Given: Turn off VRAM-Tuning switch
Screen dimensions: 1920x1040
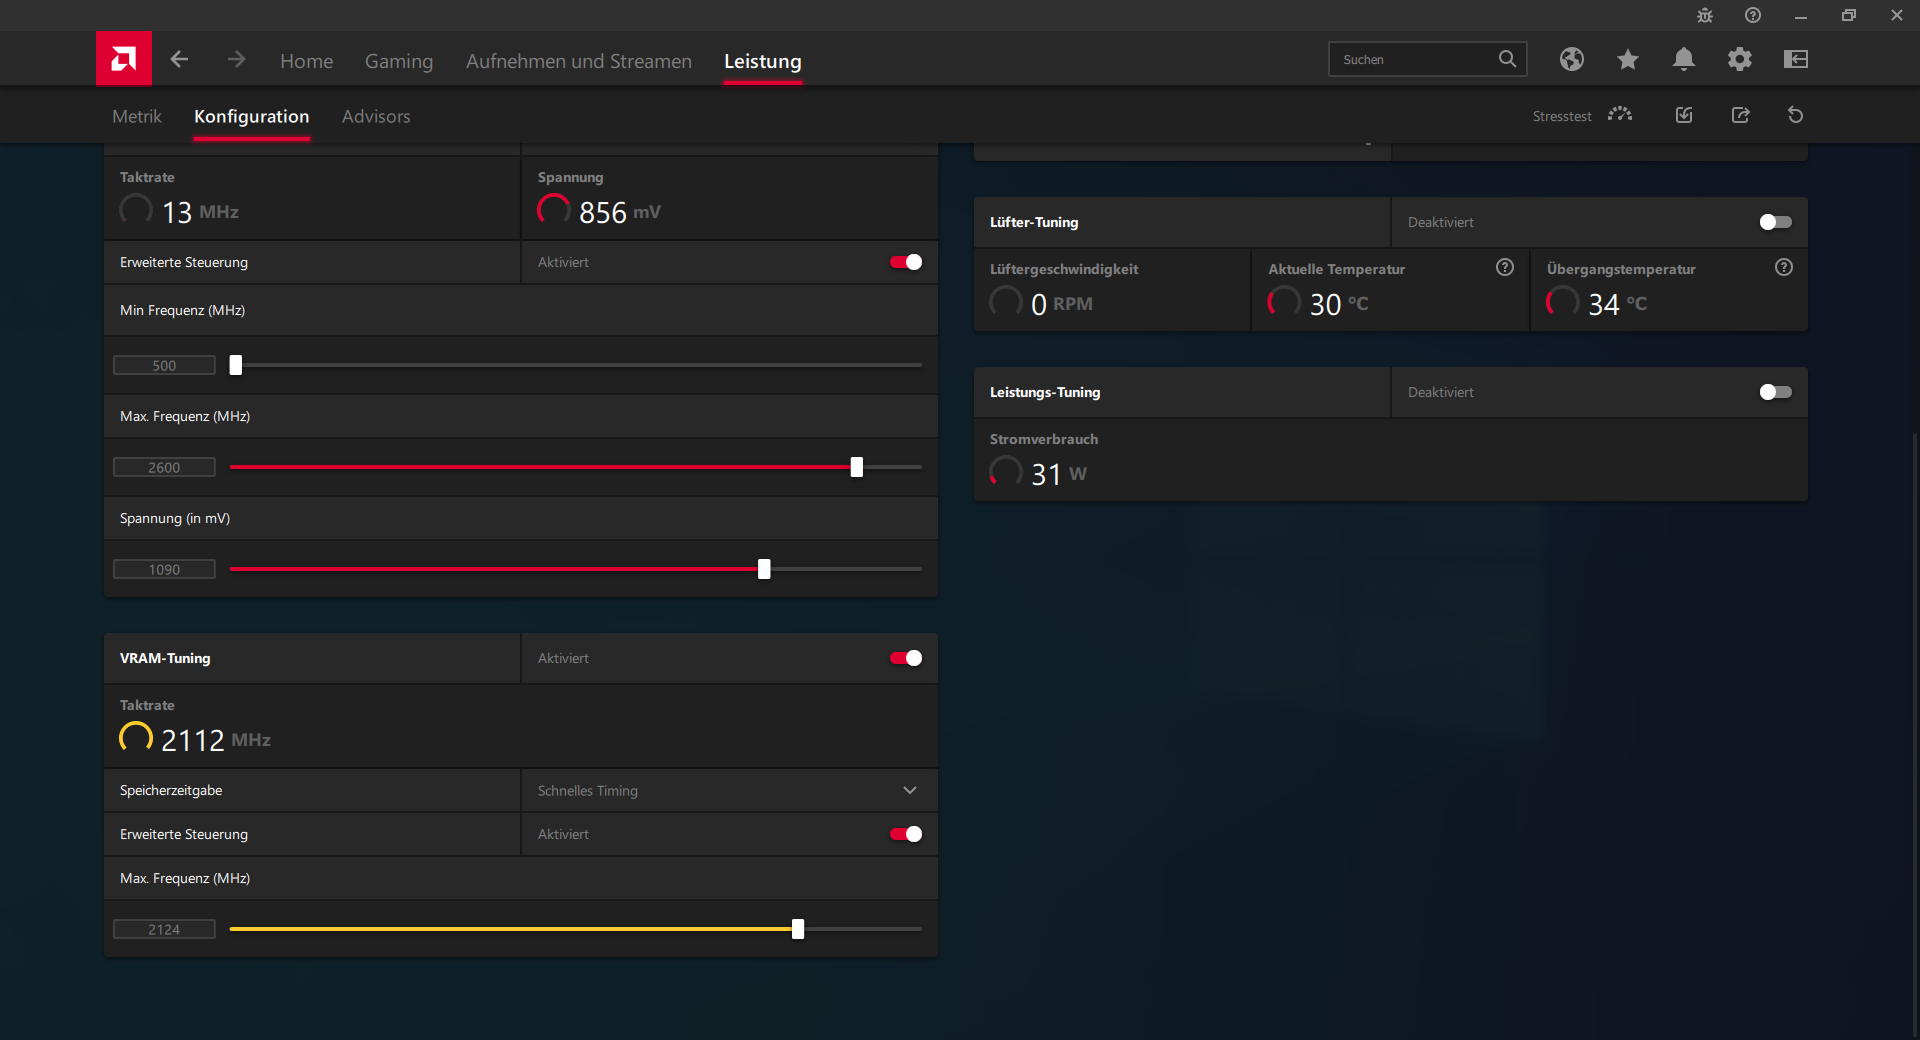Looking at the screenshot, I should (x=906, y=658).
